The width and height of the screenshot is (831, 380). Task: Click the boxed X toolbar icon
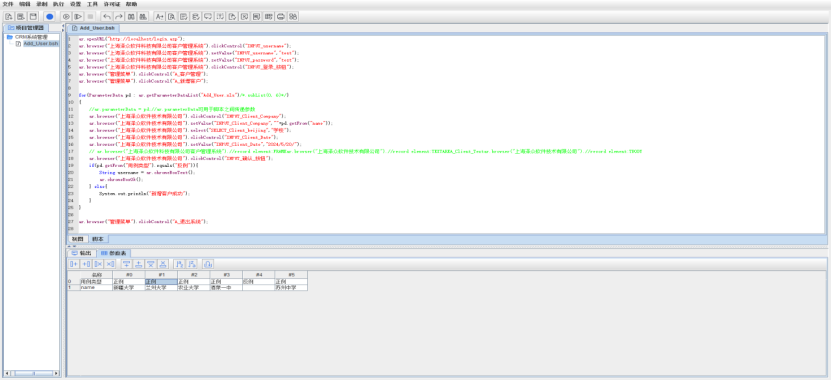(x=244, y=16)
